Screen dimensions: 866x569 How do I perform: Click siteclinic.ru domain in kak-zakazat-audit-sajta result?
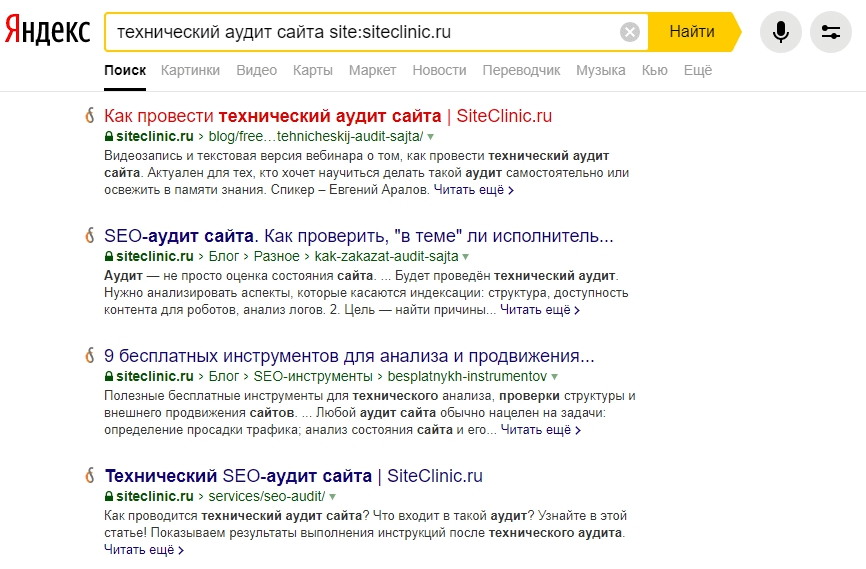click(x=155, y=256)
